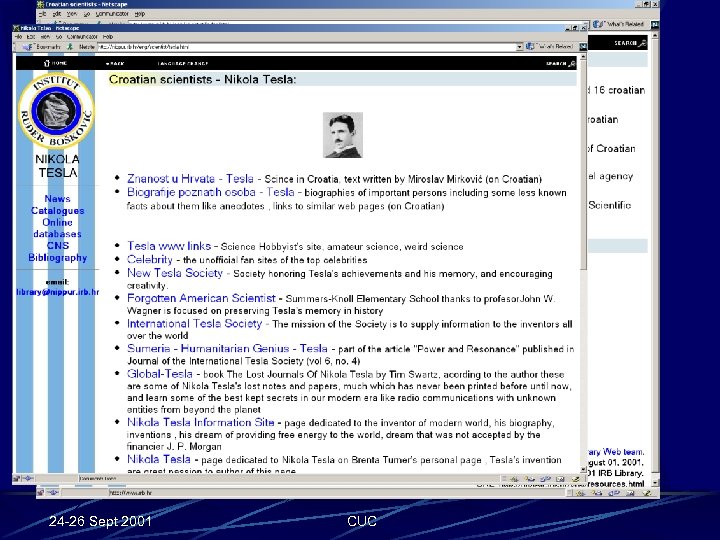This screenshot has width=720, height=540.
Task: Open the Bookmarks icon in the Nikola Tesla window
Action: tap(28, 47)
